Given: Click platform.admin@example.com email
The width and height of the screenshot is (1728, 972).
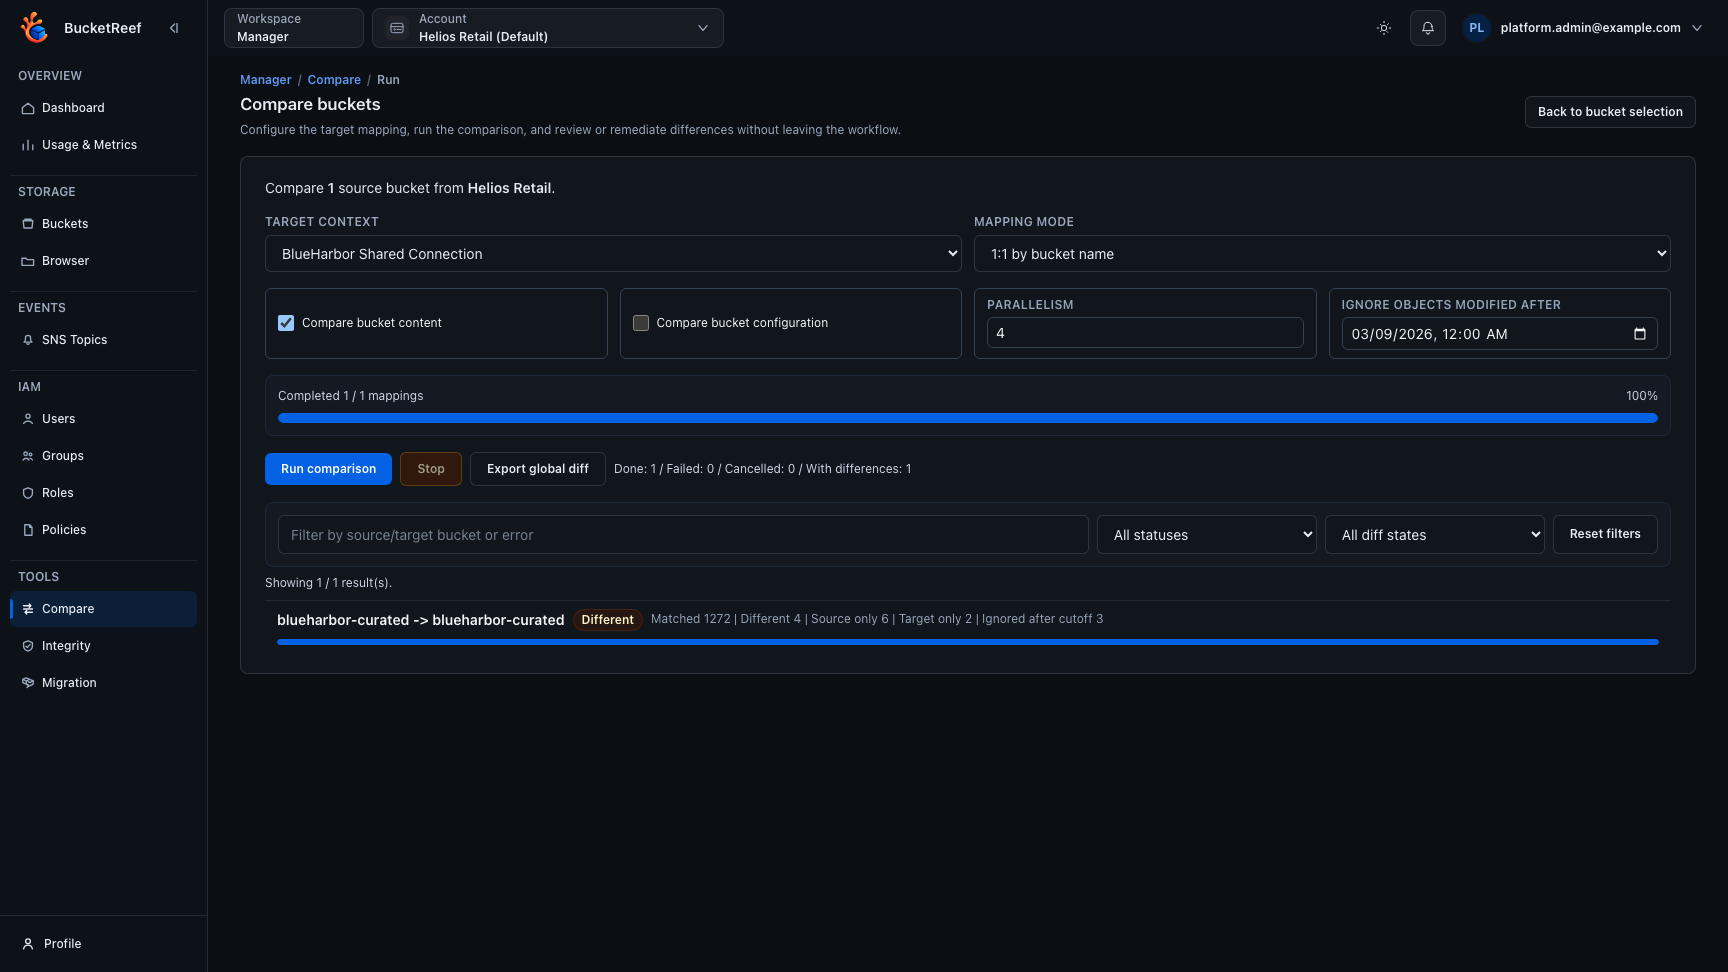Looking at the screenshot, I should tap(1590, 28).
